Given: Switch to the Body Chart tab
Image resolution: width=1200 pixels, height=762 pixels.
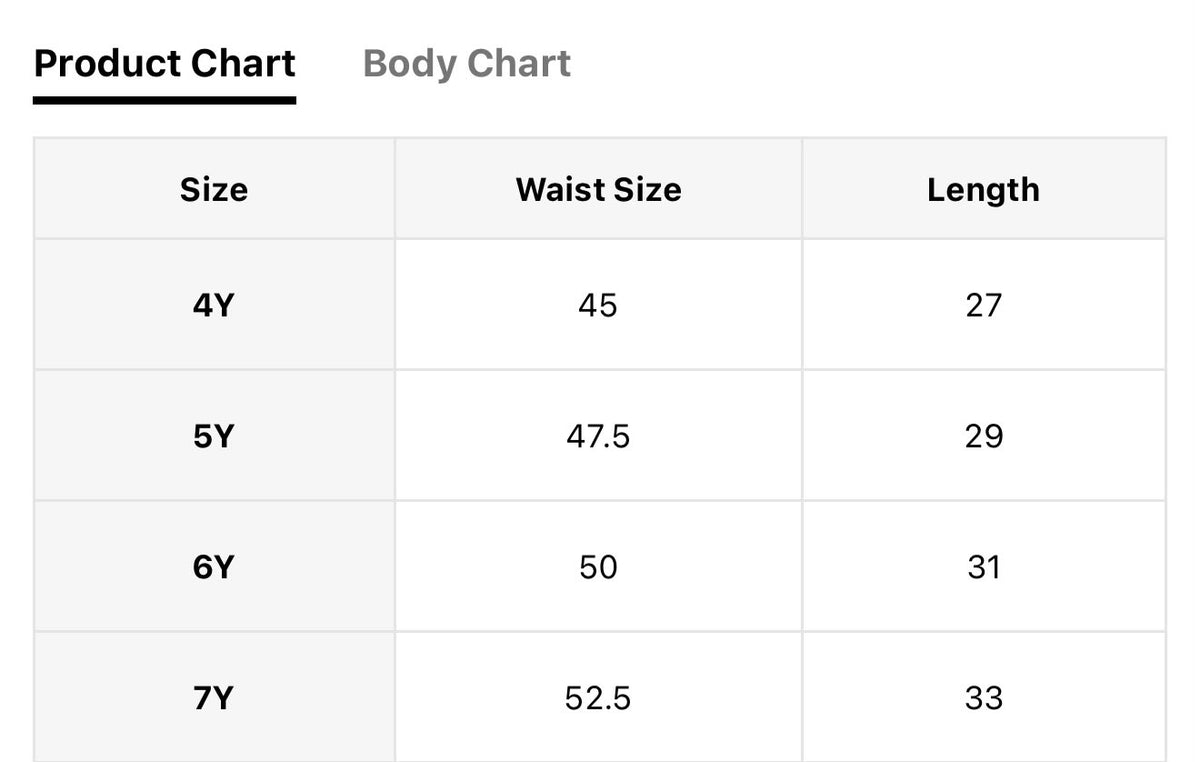Looking at the screenshot, I should [x=467, y=64].
